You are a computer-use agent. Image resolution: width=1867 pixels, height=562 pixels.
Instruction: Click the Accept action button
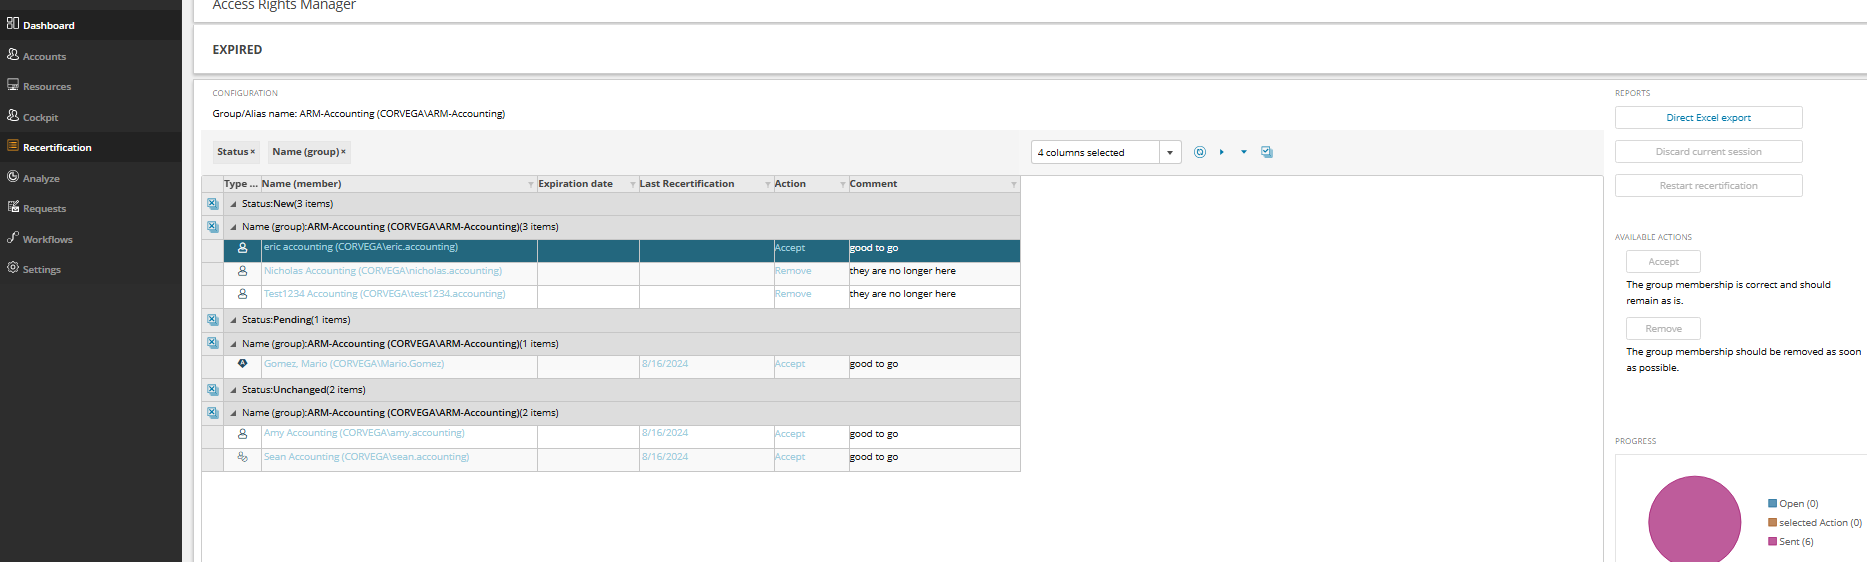coord(1663,262)
